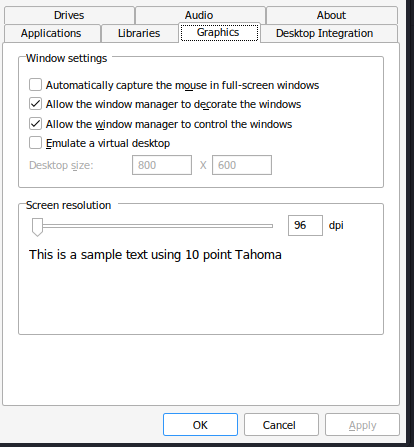Switch to the Applications tab
The height and width of the screenshot is (447, 414).
coord(51,33)
